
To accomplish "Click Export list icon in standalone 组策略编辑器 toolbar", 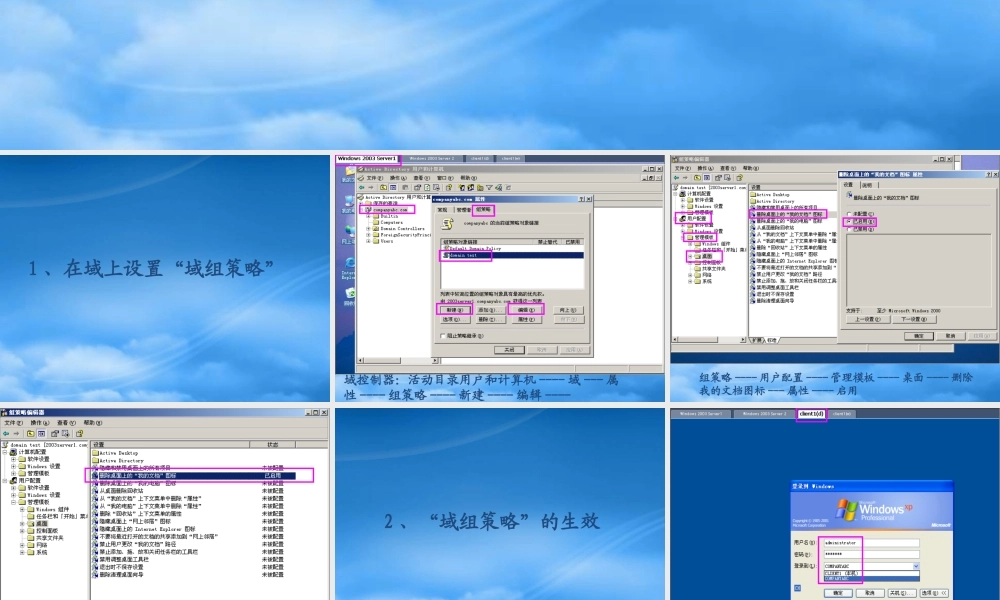I will click(x=66, y=434).
